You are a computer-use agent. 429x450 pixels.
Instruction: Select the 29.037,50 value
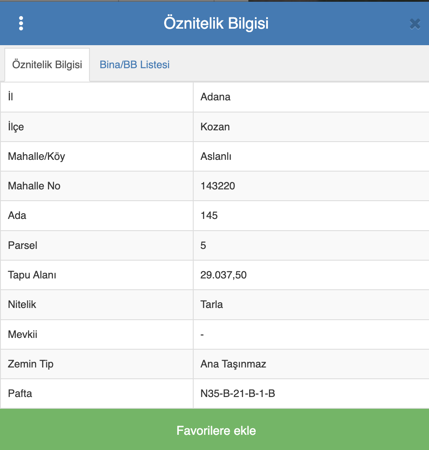(223, 275)
